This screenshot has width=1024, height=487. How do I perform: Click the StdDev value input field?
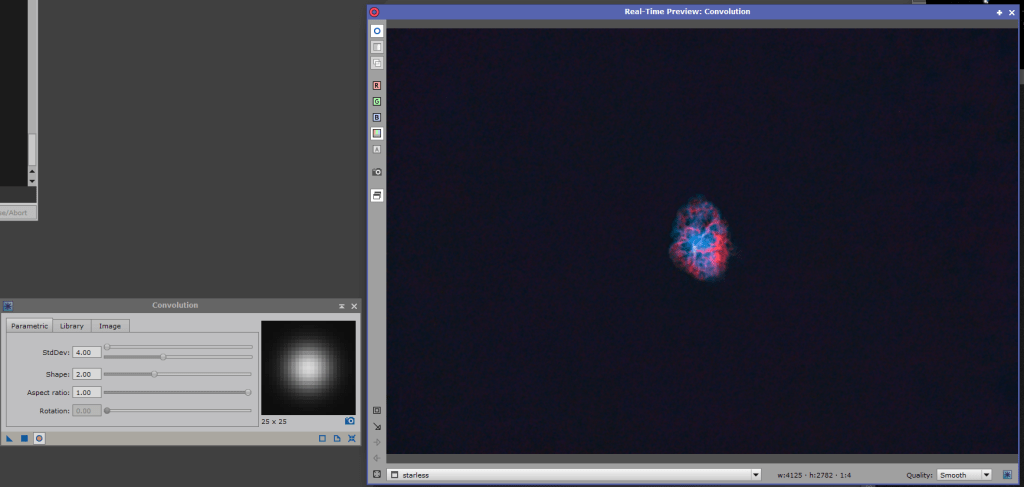pos(86,352)
